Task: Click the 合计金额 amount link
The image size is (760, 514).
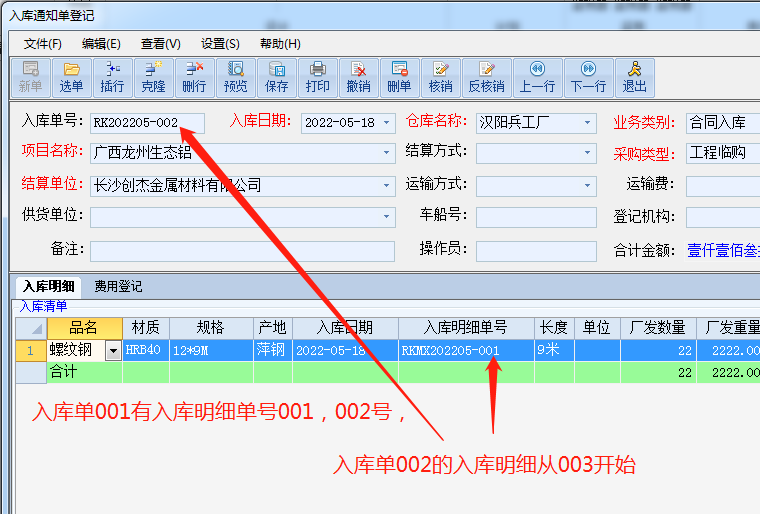Action: point(723,251)
